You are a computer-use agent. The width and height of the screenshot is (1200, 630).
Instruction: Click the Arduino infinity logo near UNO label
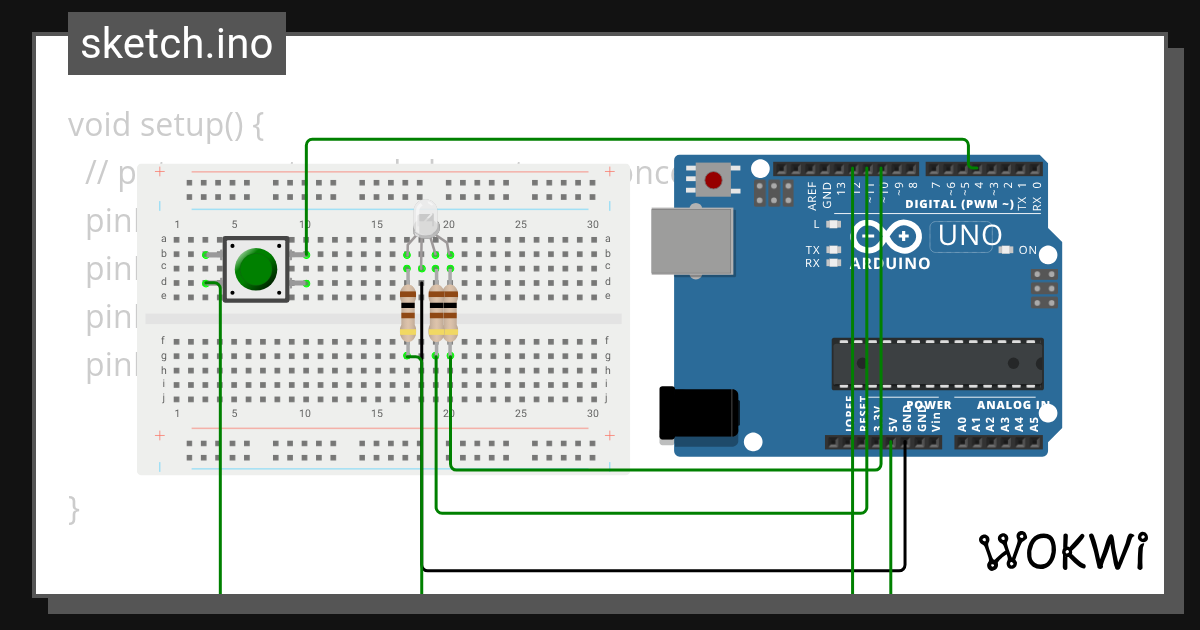pos(887,236)
